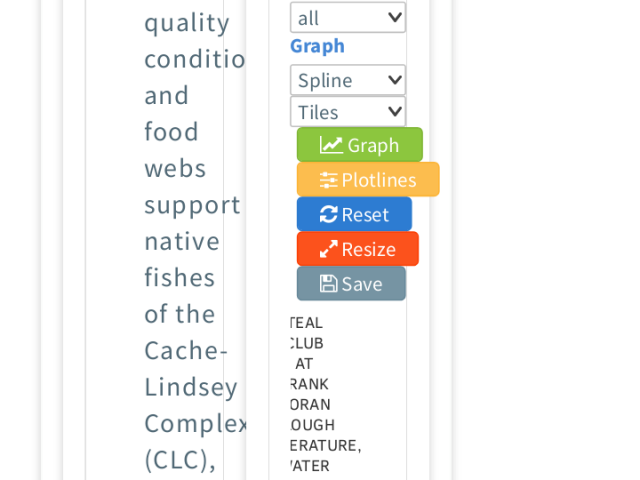Click the chevron arrow of 'all' select
The width and height of the screenshot is (640, 480).
(x=395, y=17)
